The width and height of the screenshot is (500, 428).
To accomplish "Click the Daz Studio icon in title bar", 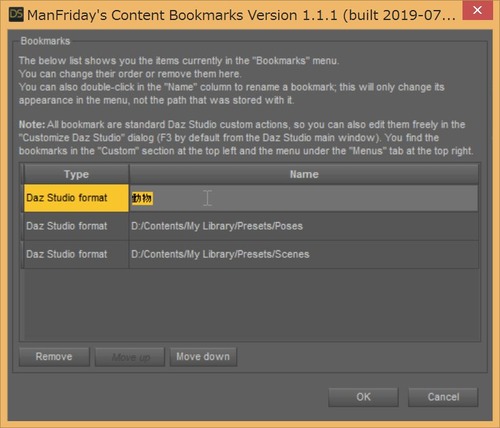I will pos(16,14).
